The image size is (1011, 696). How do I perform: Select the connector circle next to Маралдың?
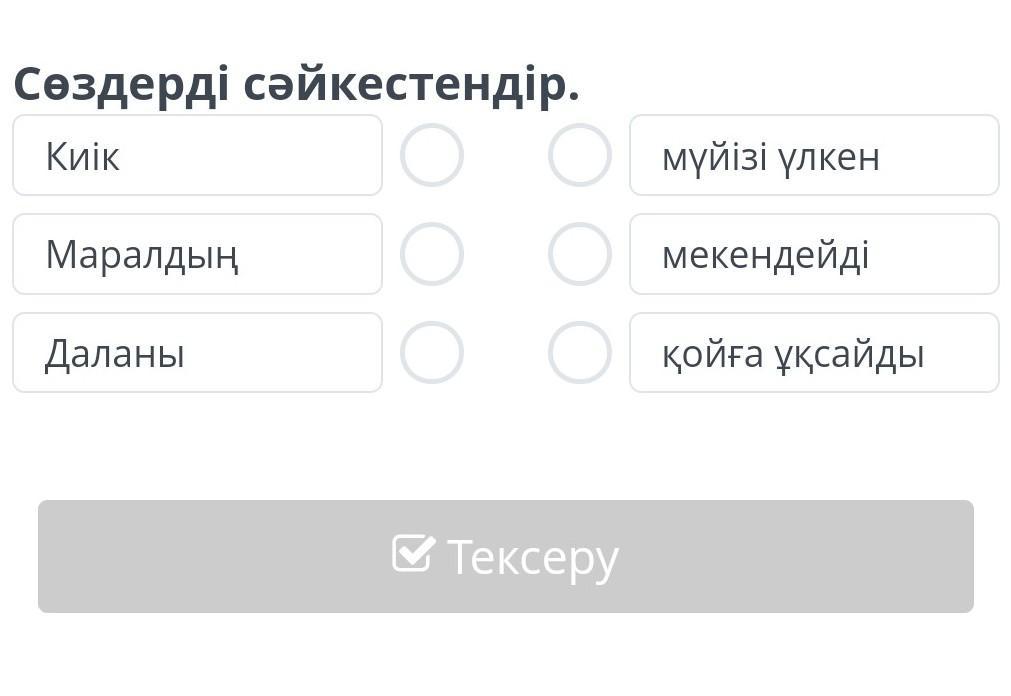click(x=431, y=254)
